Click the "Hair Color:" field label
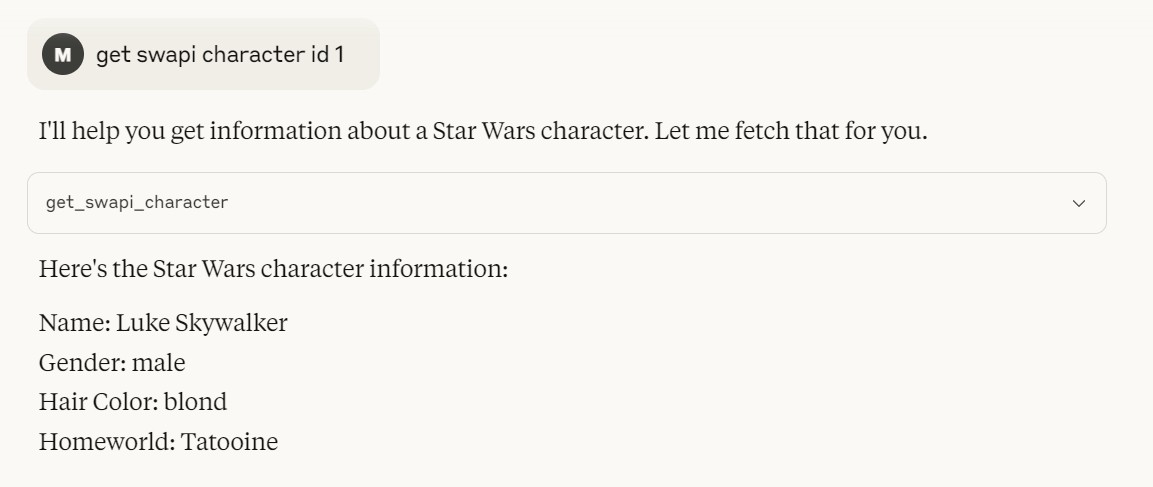1153x487 pixels. 99,402
